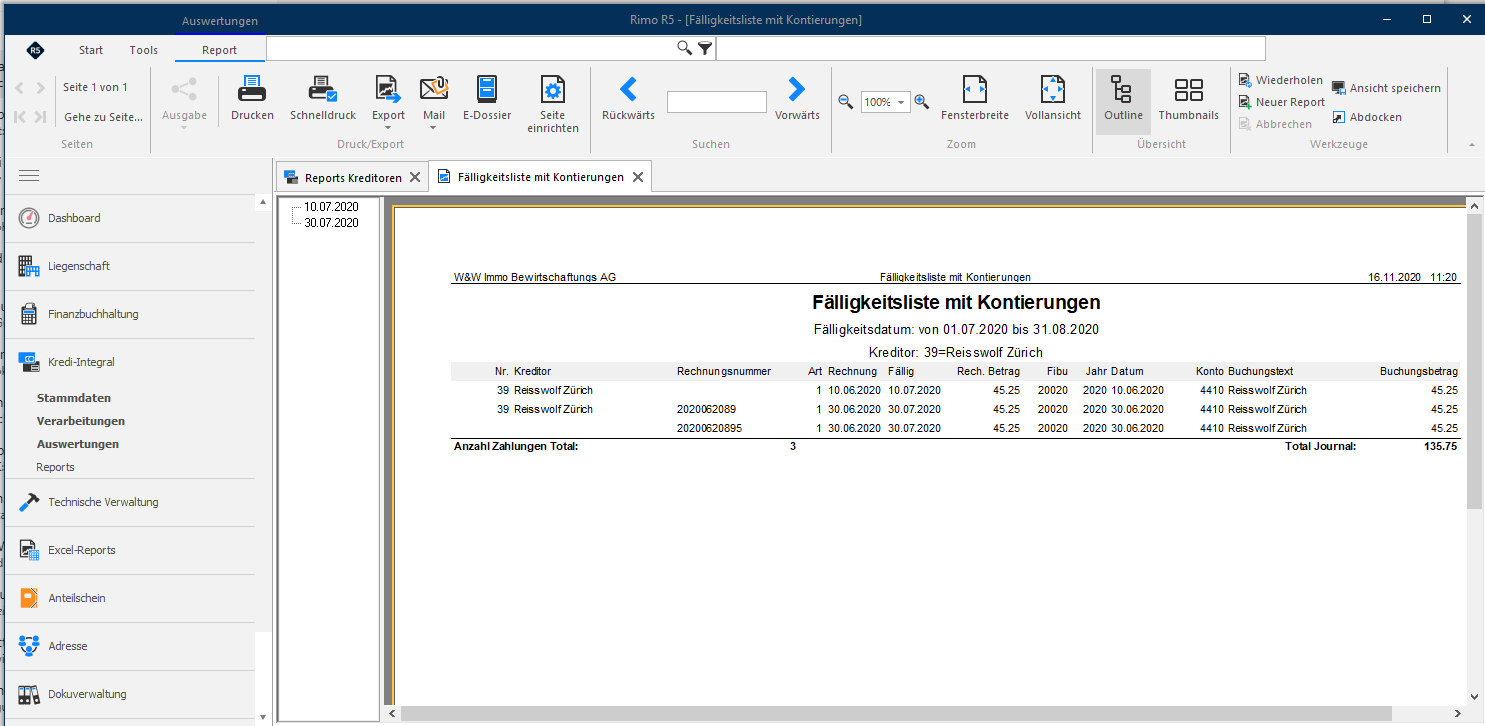The height and width of the screenshot is (726, 1485).
Task: Click the R5 application logo button
Action: [35, 50]
